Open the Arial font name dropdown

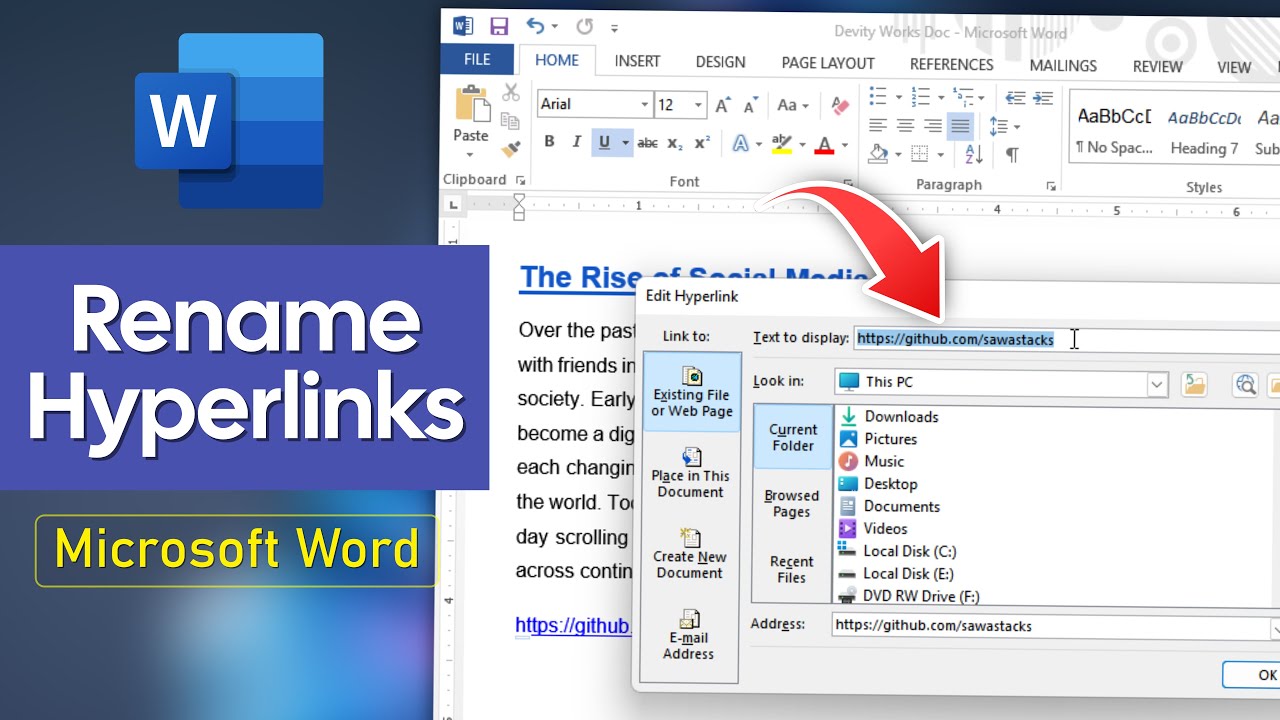[645, 105]
